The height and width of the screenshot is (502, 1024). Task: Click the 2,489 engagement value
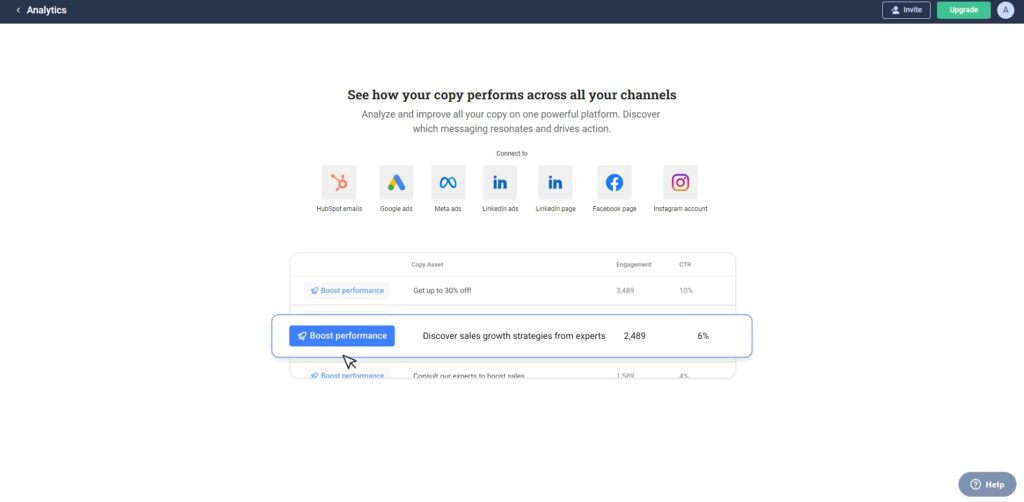click(635, 336)
